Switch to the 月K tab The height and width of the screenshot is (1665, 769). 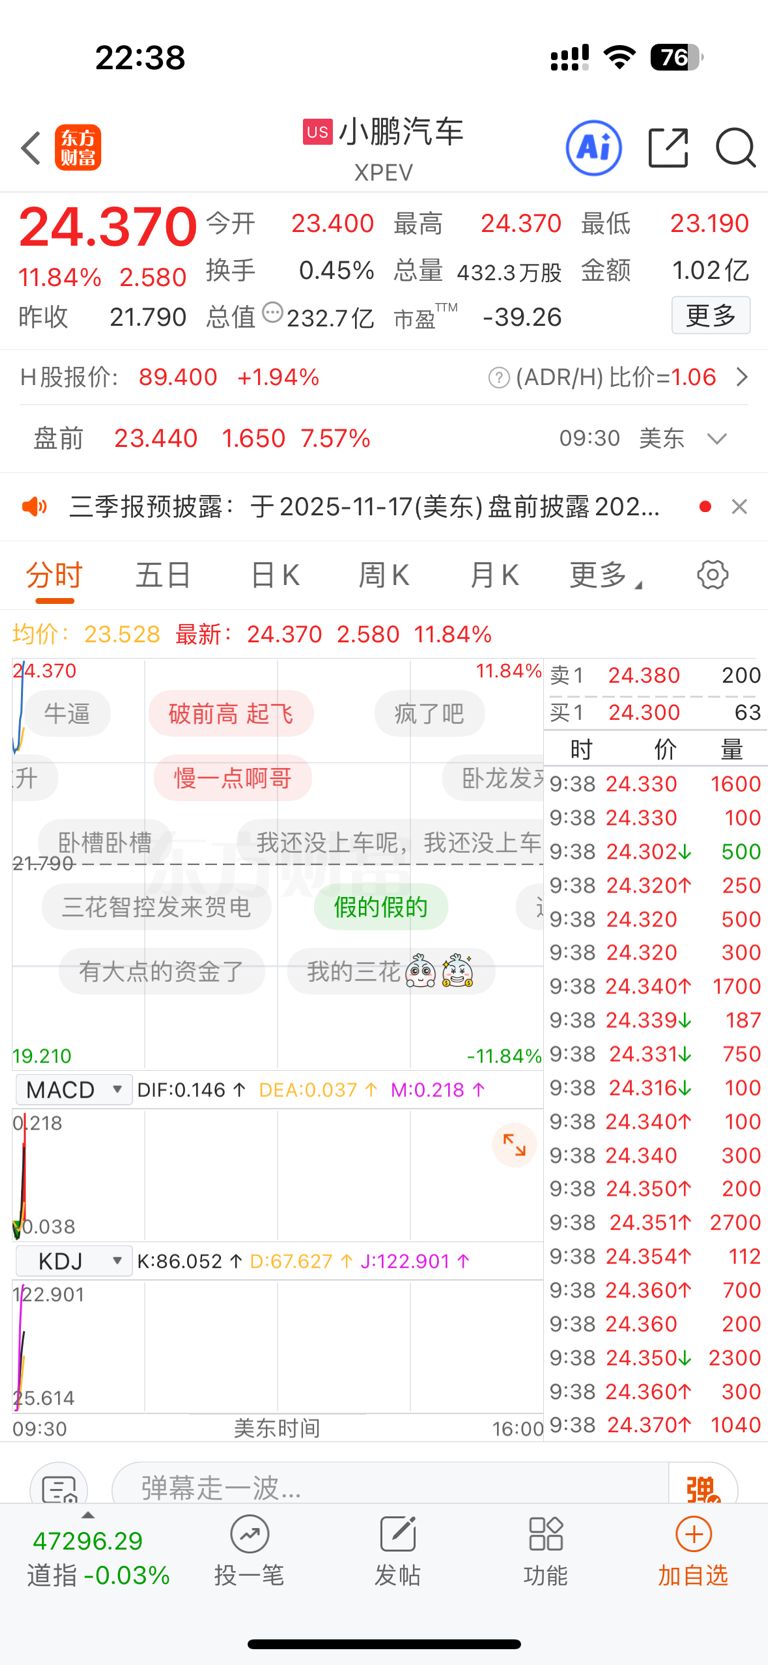coord(494,575)
